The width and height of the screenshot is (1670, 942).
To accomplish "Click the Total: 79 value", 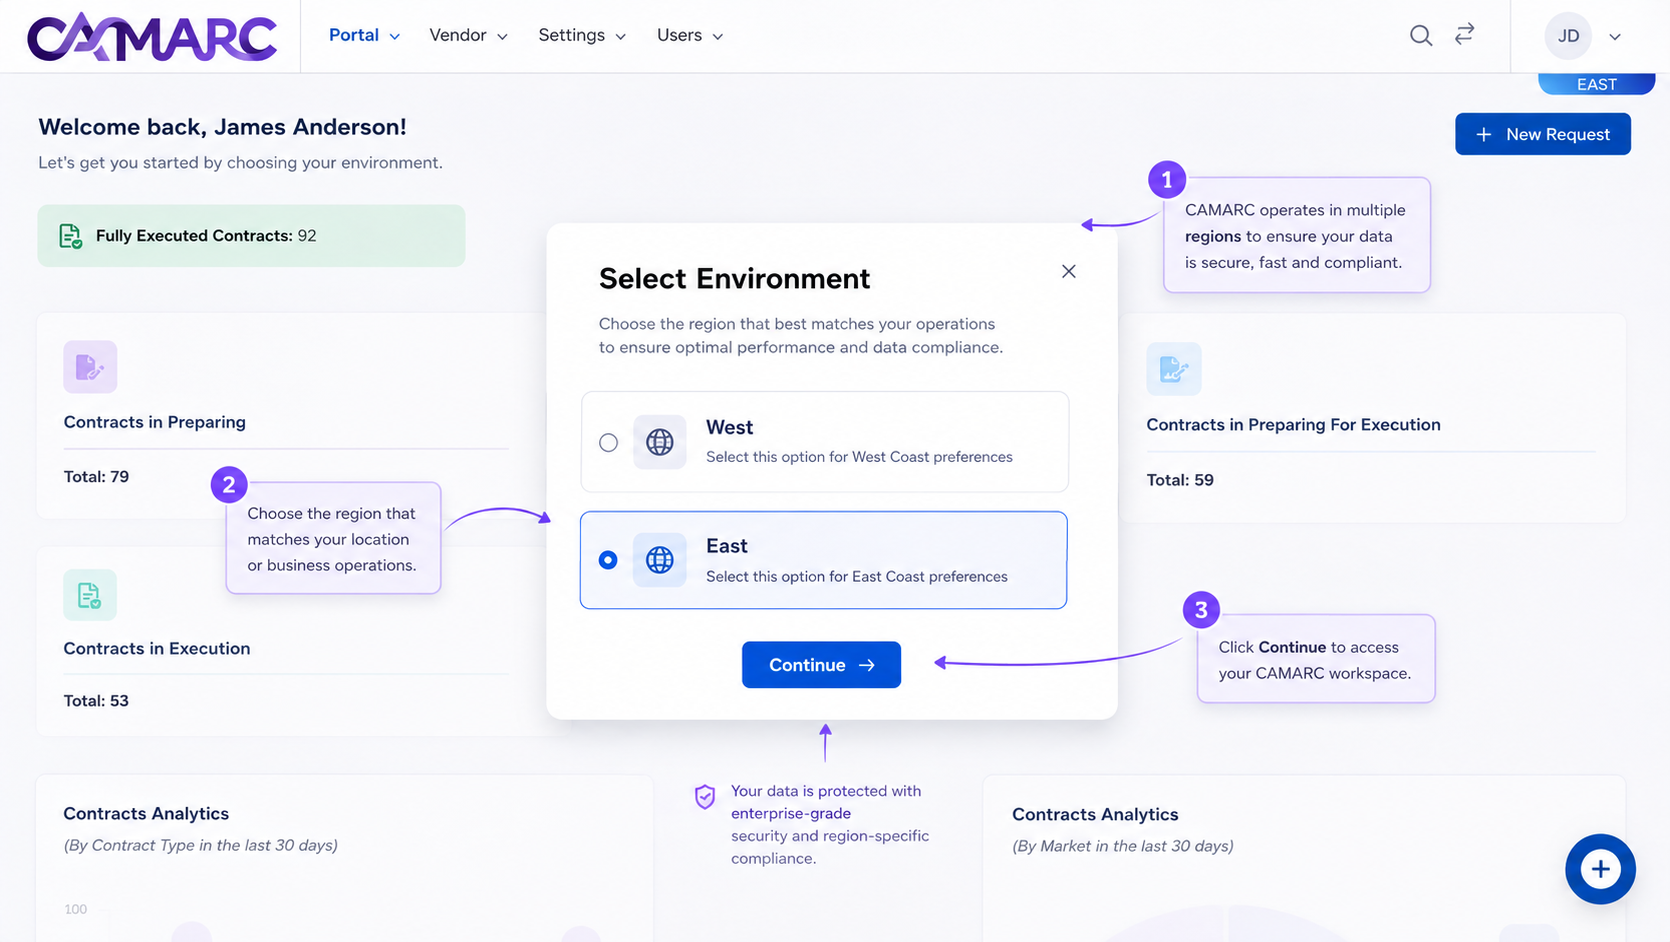I will point(96,477).
